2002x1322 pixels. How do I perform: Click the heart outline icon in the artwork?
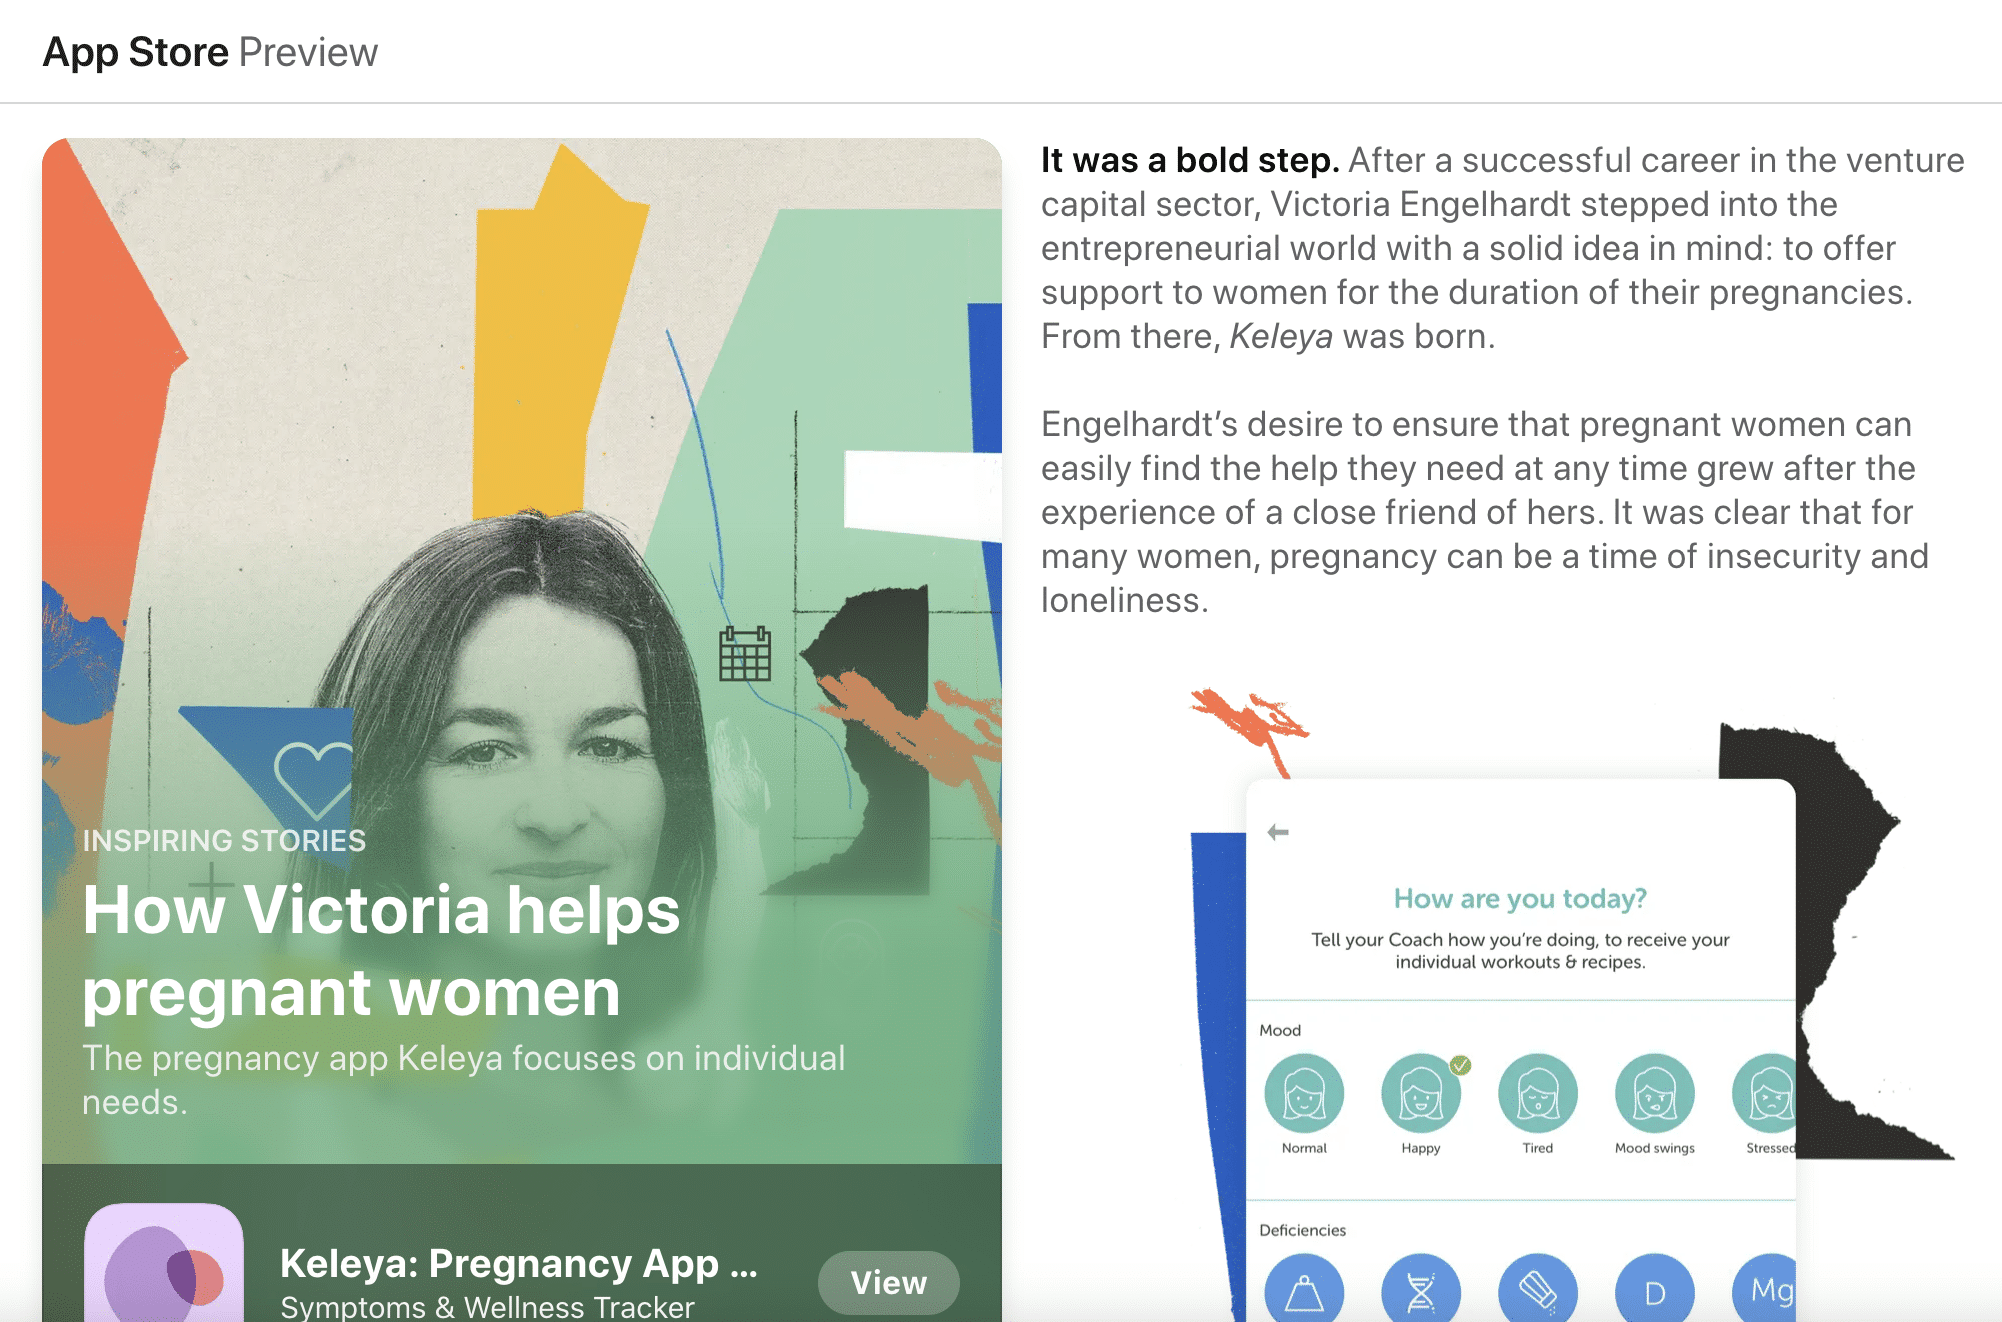click(x=314, y=779)
